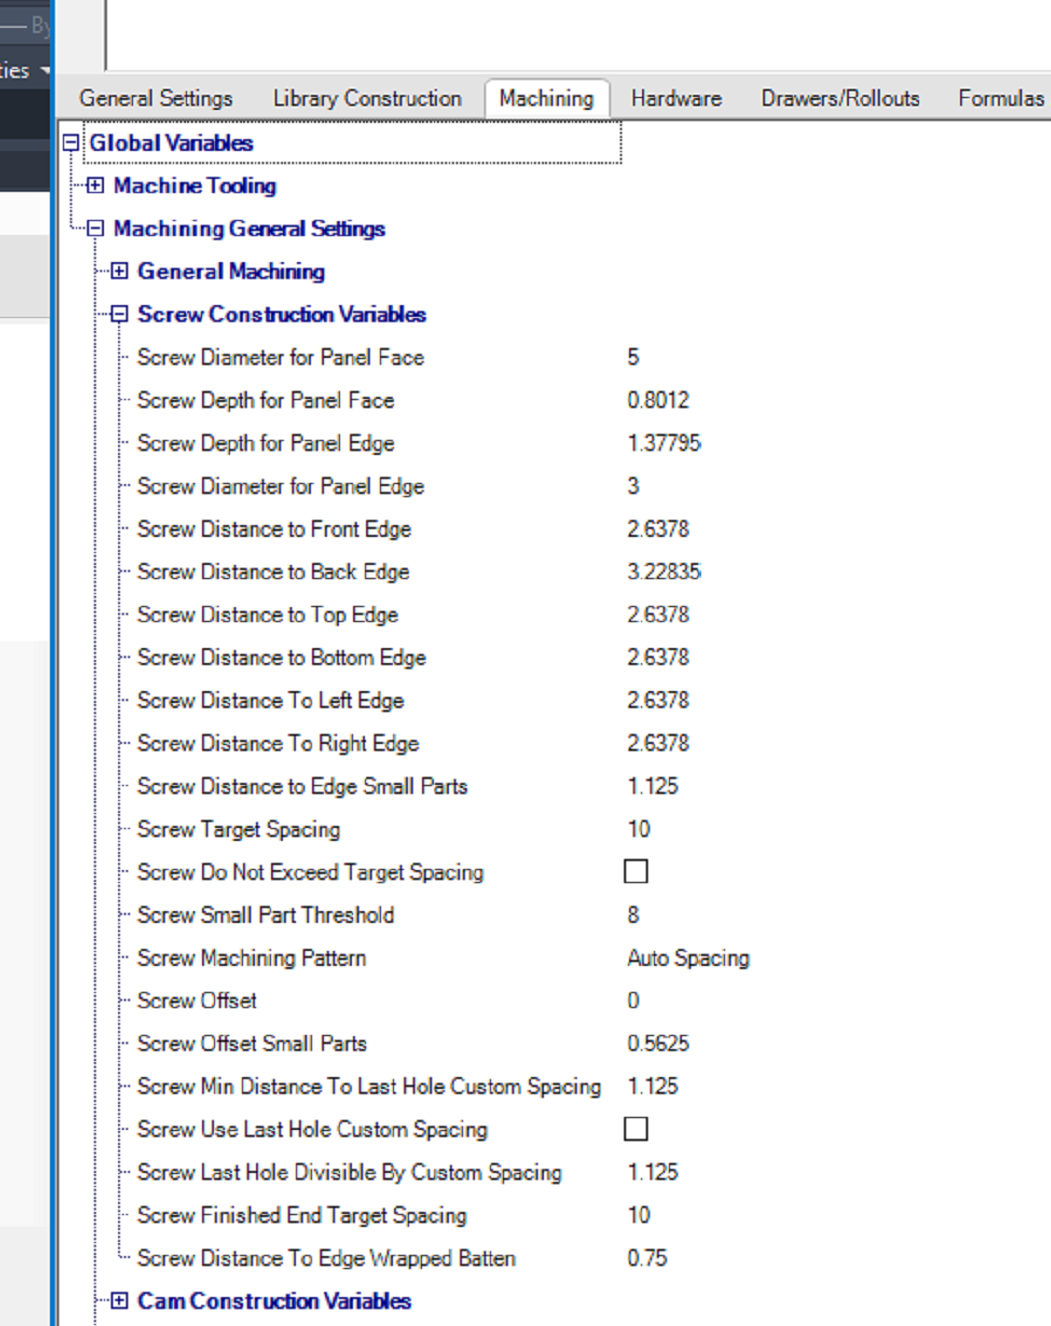Open Auto Spacing machining pattern value

click(688, 958)
